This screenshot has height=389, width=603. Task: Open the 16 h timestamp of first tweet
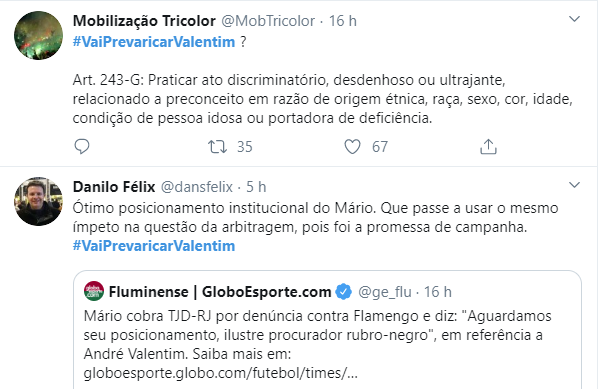[x=343, y=21]
